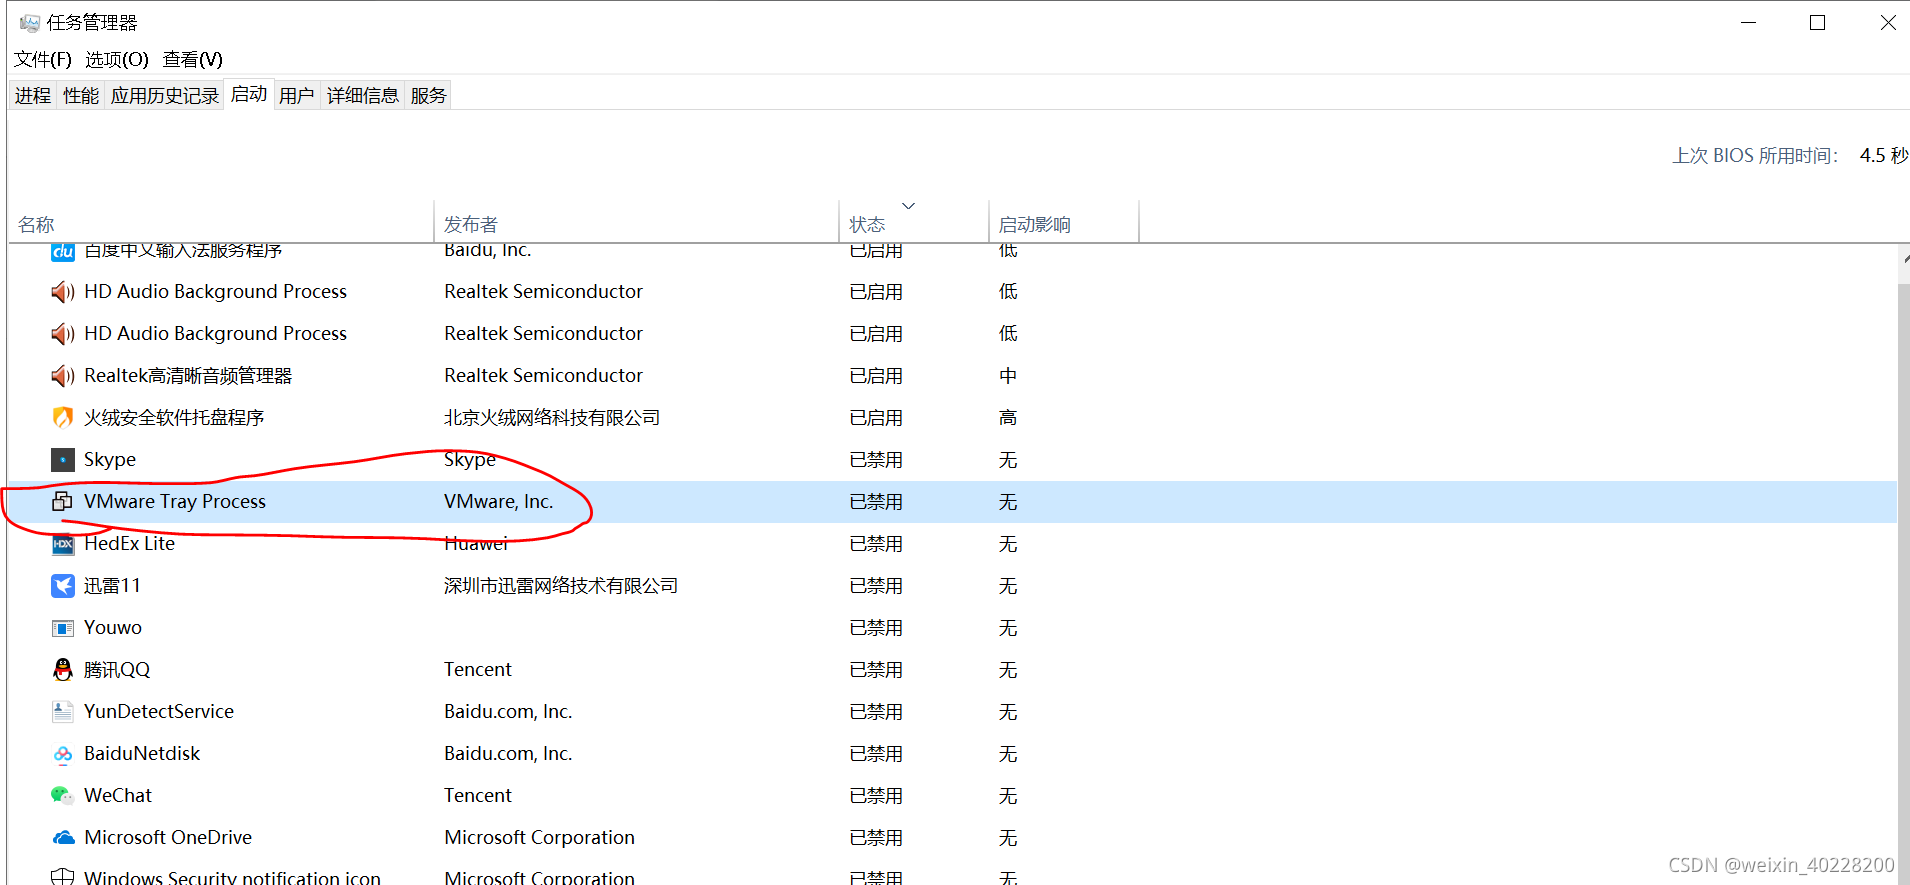Click the HedEx Lite icon
Screen dimensions: 1910x885
(x=63, y=544)
